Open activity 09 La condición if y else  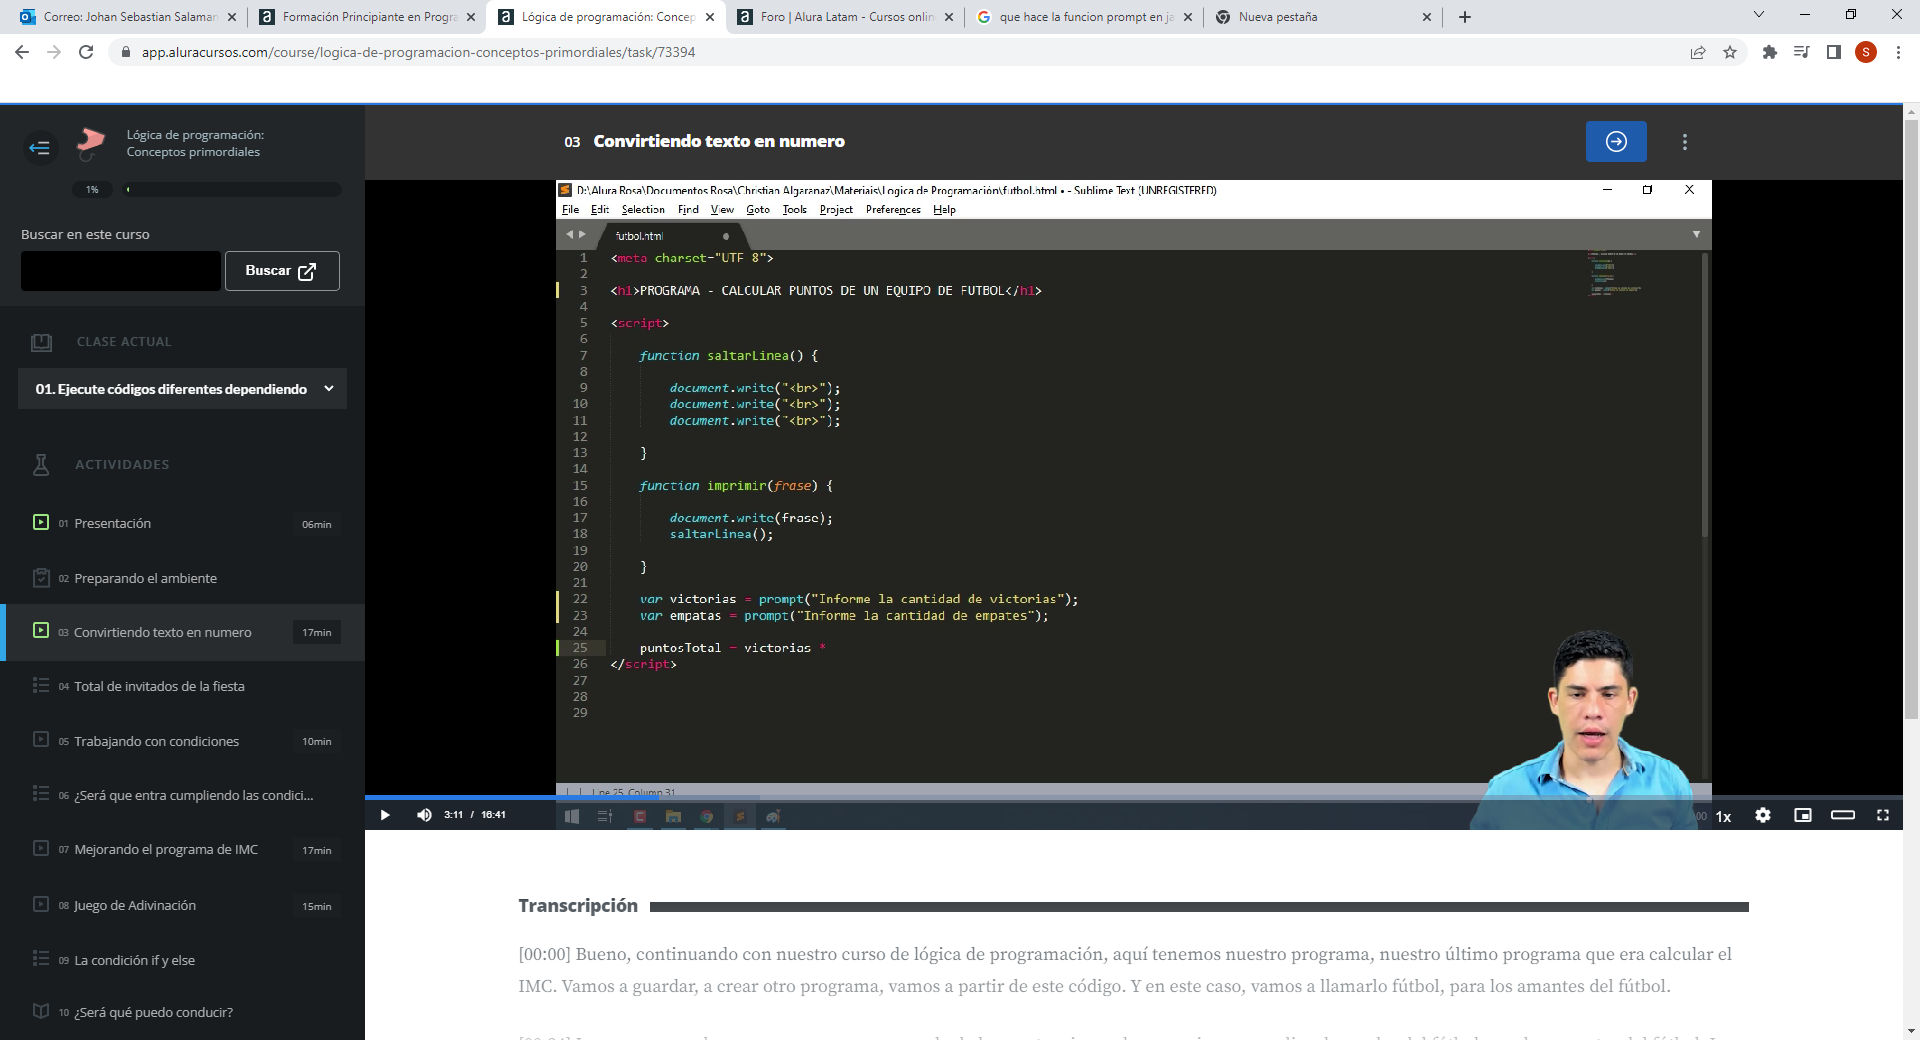pyautogui.click(x=184, y=960)
